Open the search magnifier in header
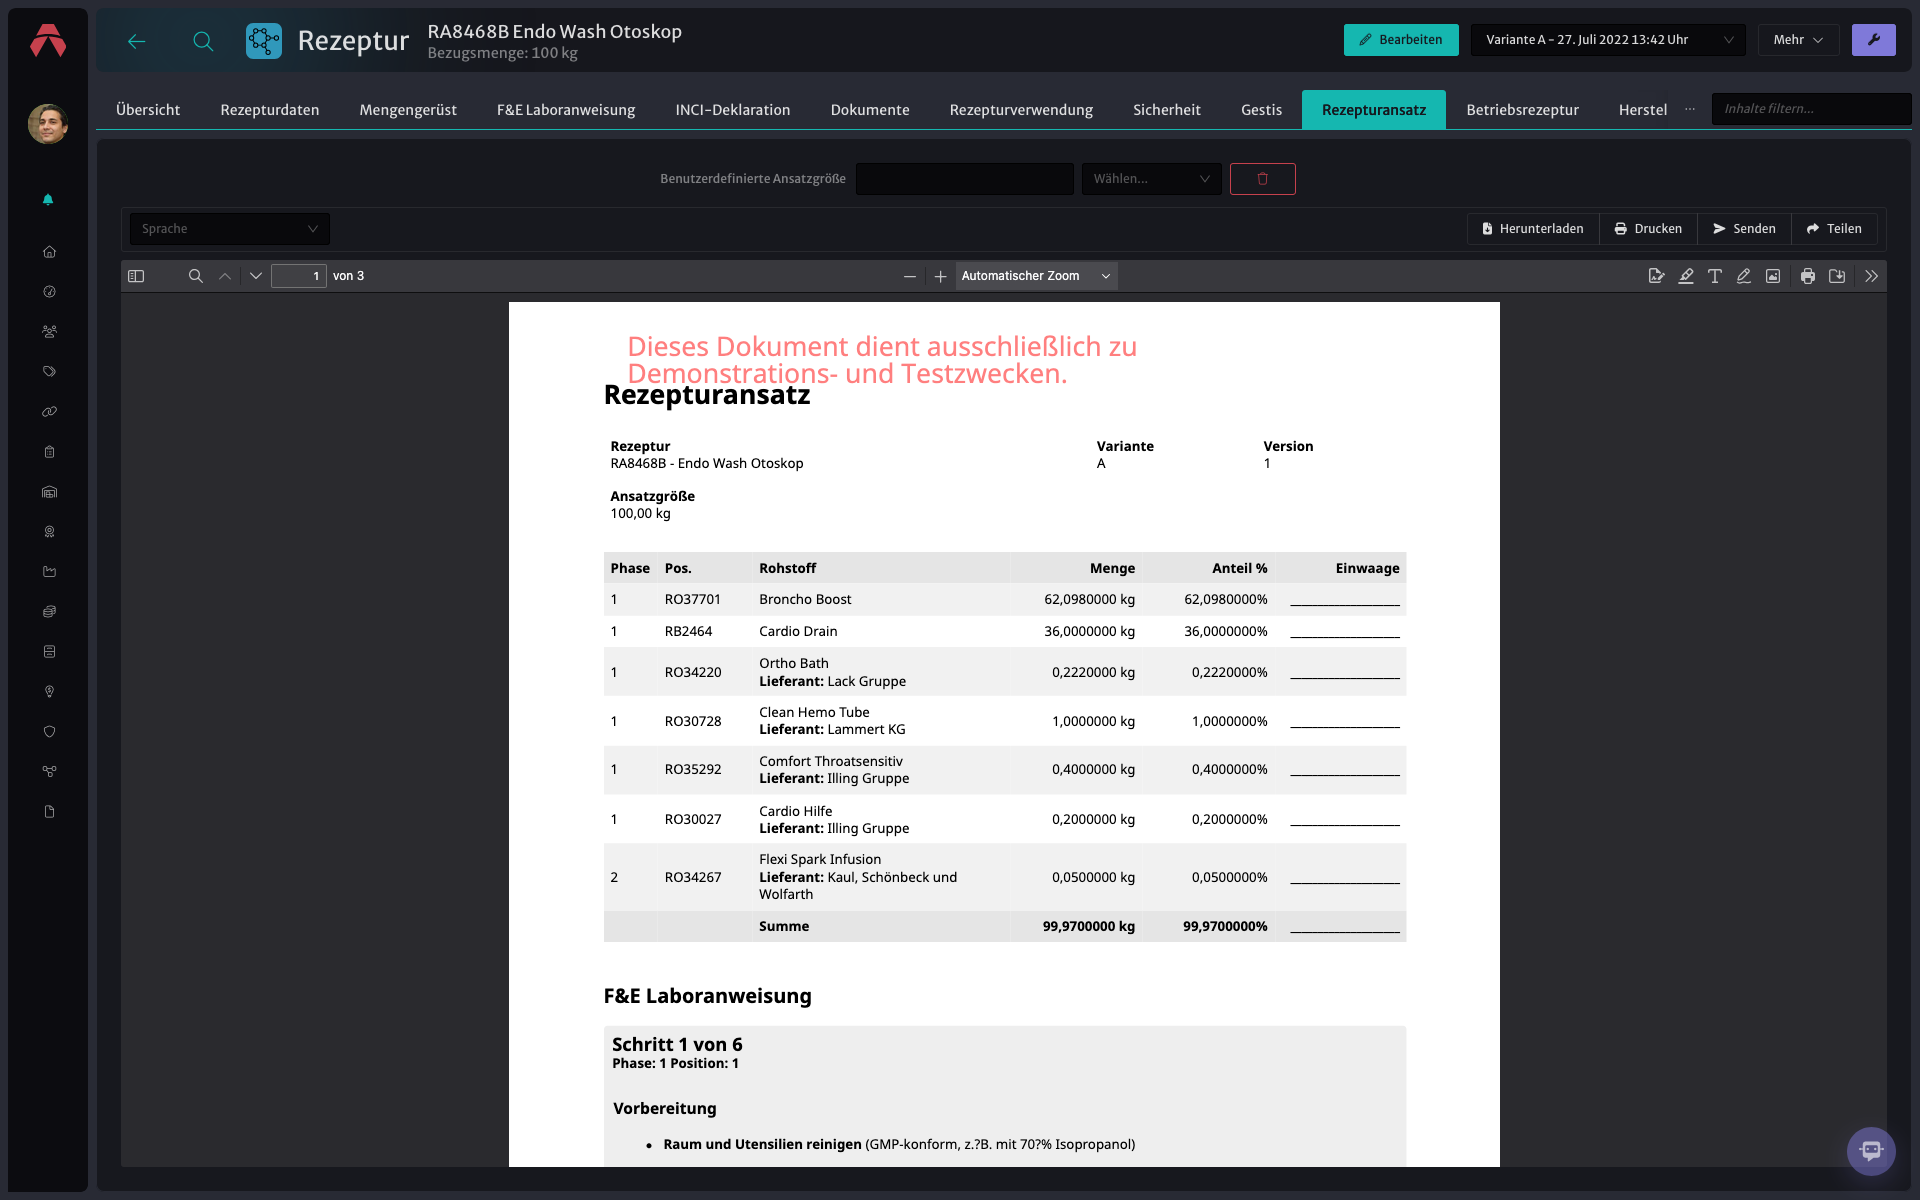Viewport: 1920px width, 1200px height. (203, 41)
